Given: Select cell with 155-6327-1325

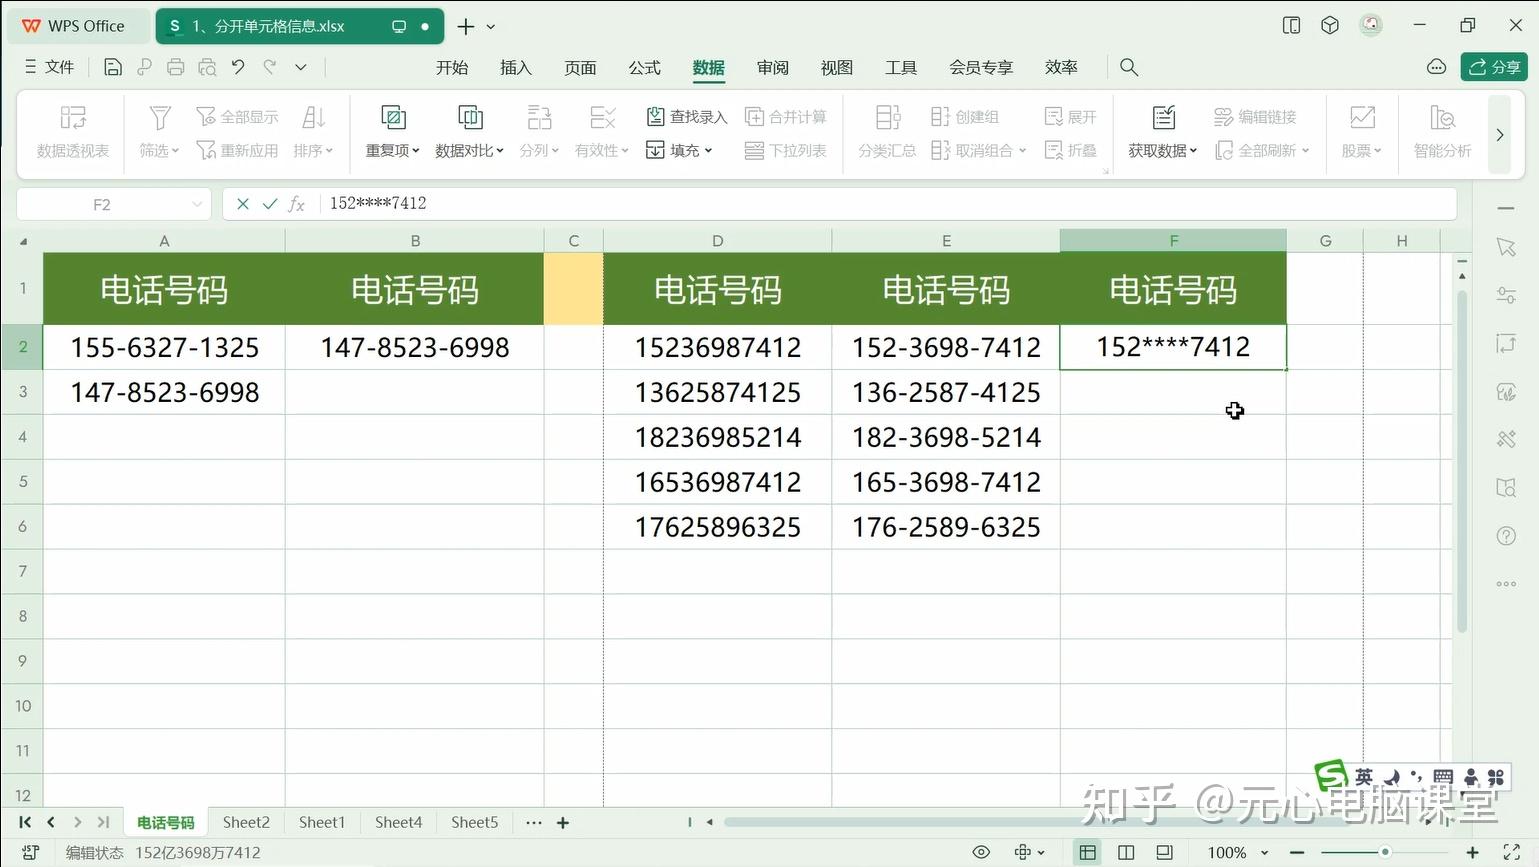Looking at the screenshot, I should [x=164, y=347].
